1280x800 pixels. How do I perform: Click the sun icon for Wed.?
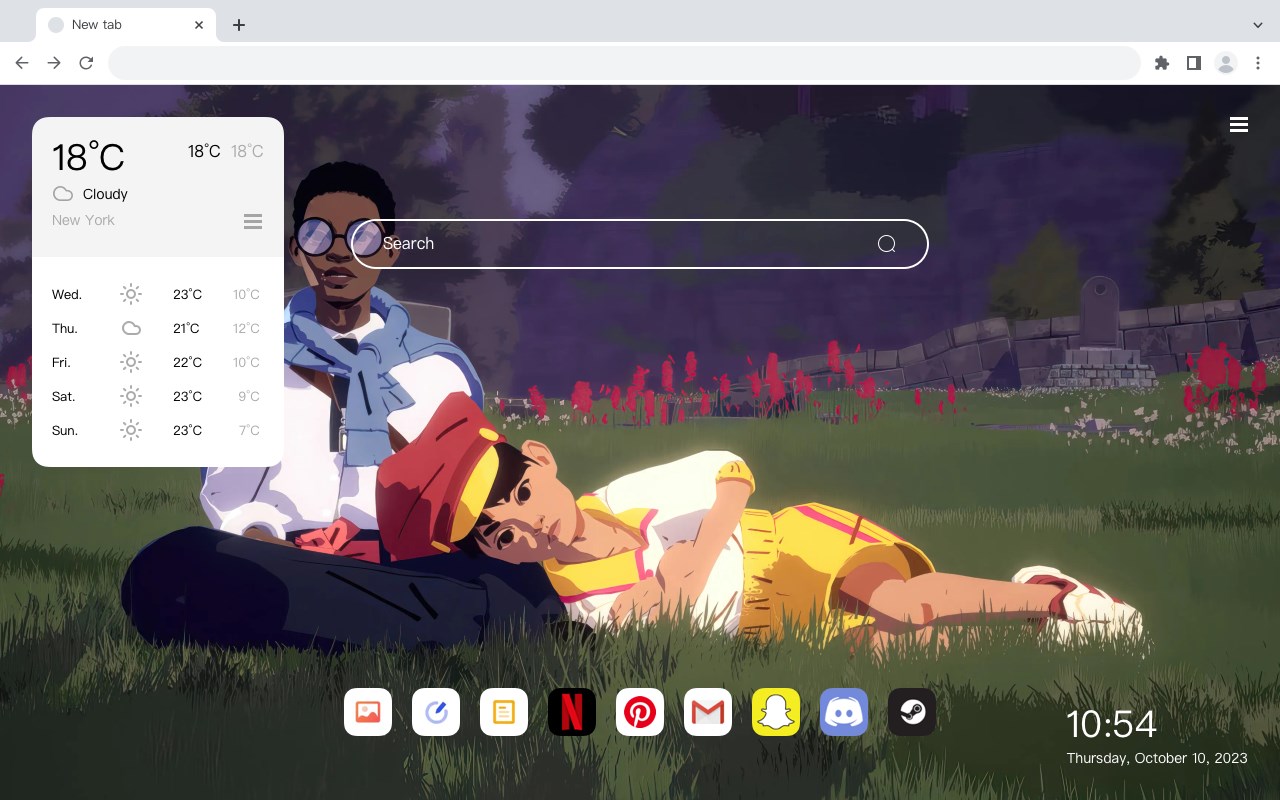(131, 294)
